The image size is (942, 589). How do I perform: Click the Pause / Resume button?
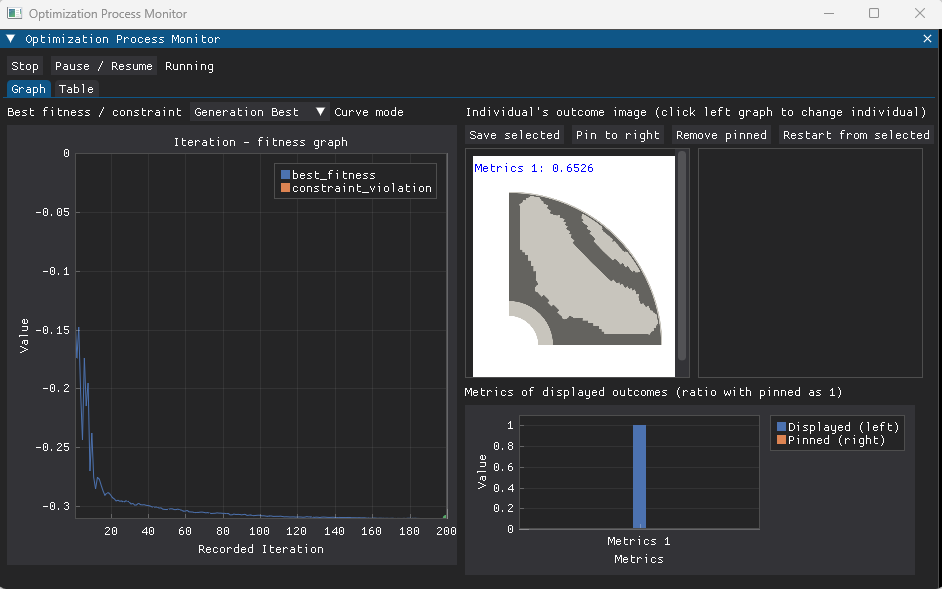coord(103,66)
